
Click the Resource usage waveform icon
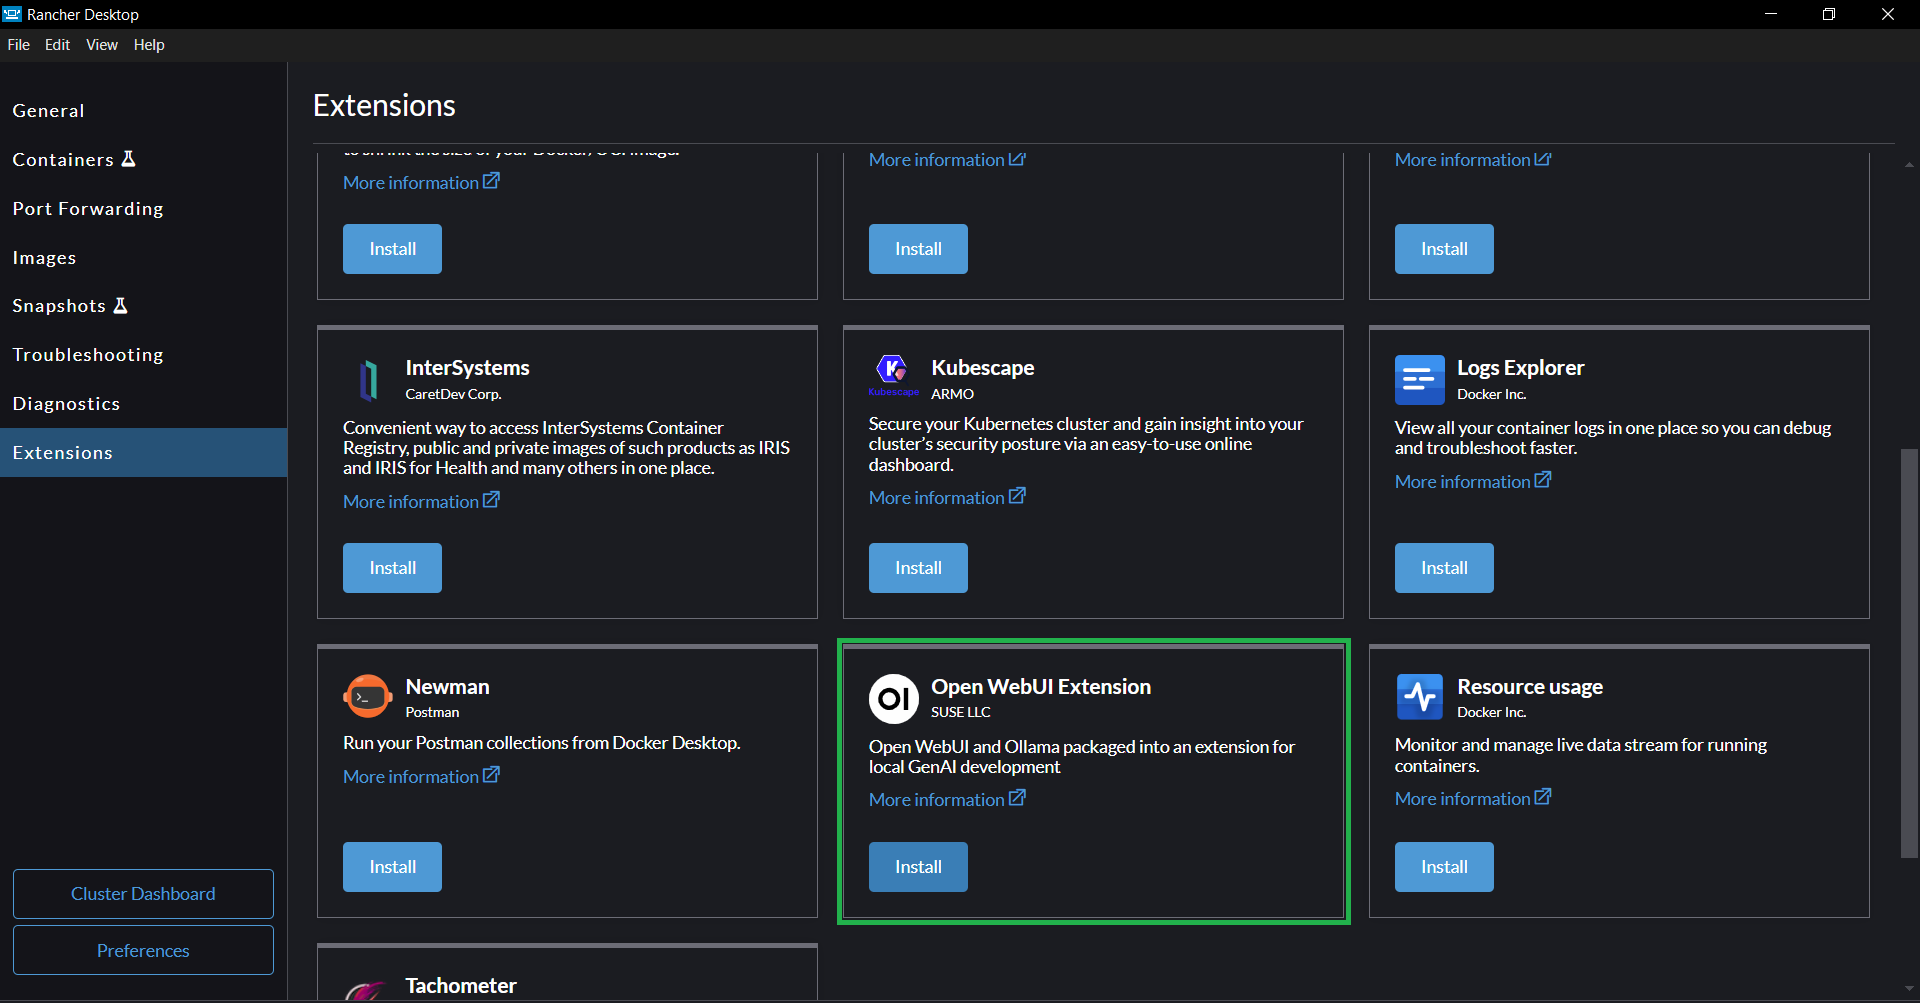(1420, 696)
